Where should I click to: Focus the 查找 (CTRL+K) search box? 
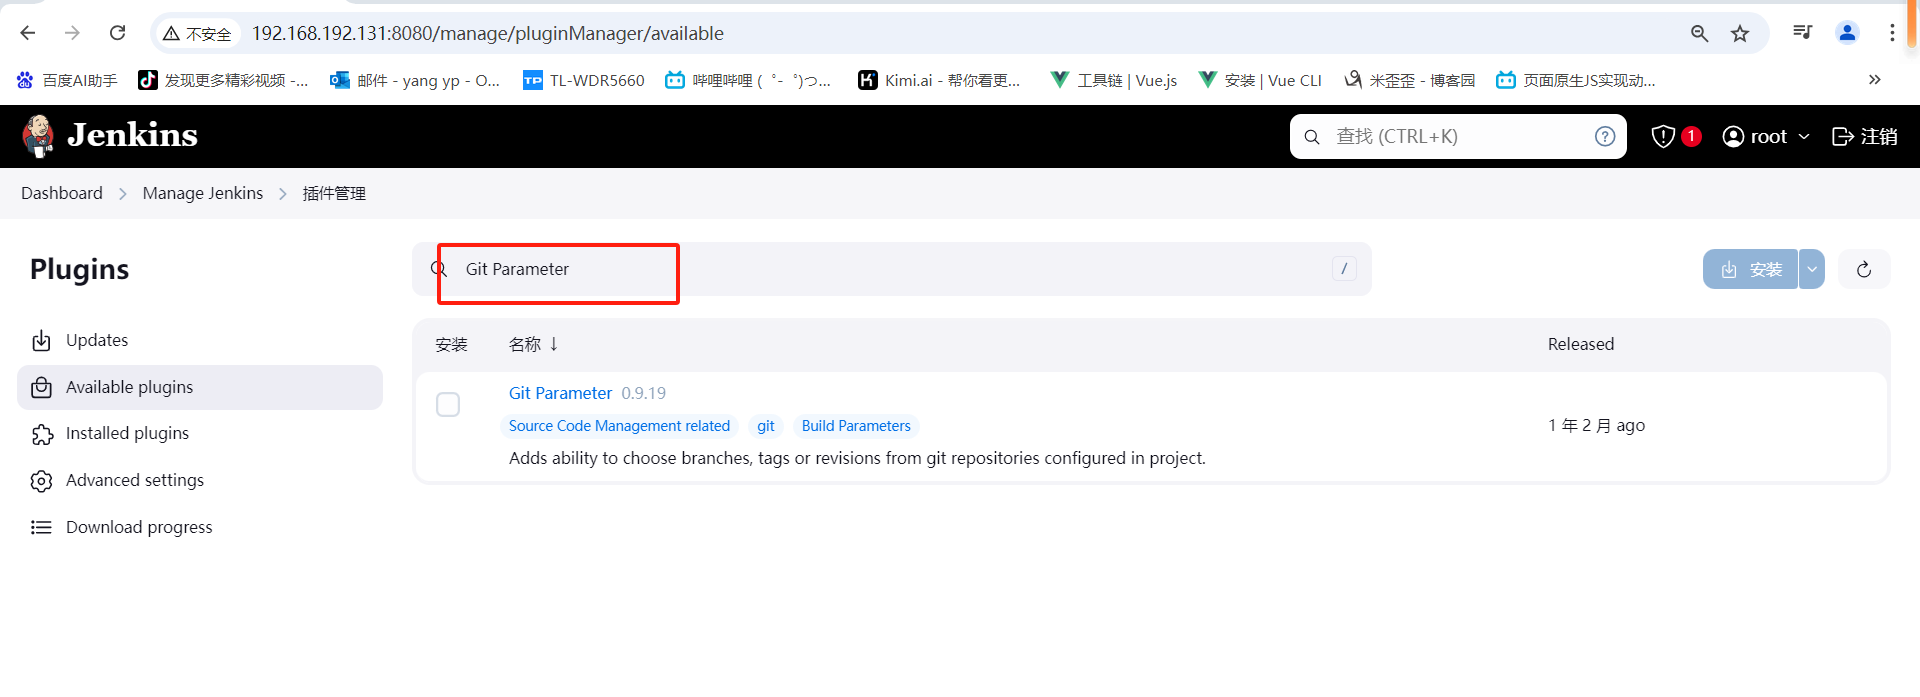(1458, 136)
